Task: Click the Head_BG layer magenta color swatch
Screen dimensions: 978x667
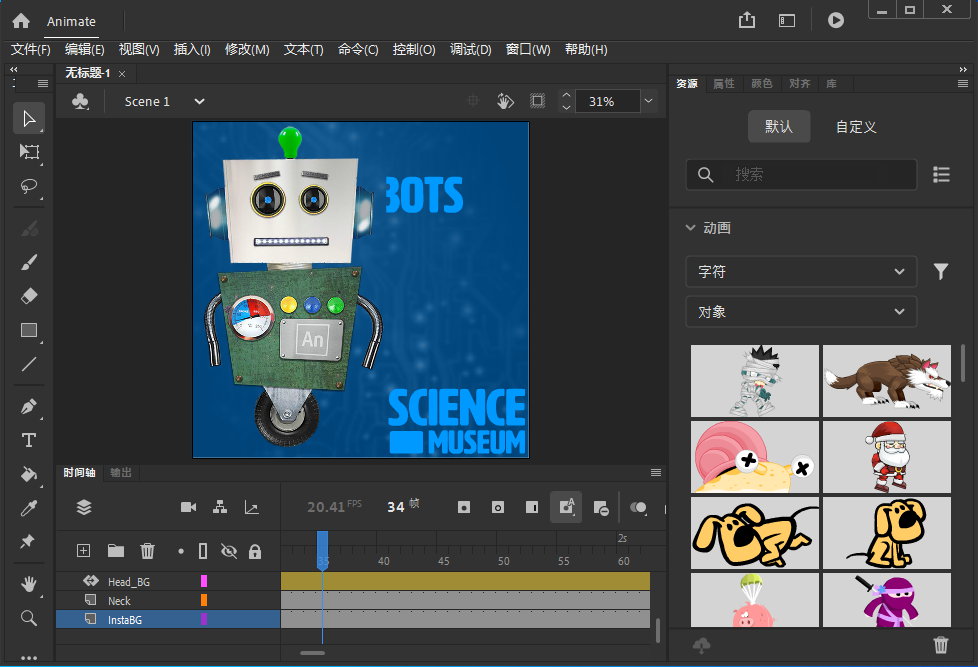Action: point(203,581)
